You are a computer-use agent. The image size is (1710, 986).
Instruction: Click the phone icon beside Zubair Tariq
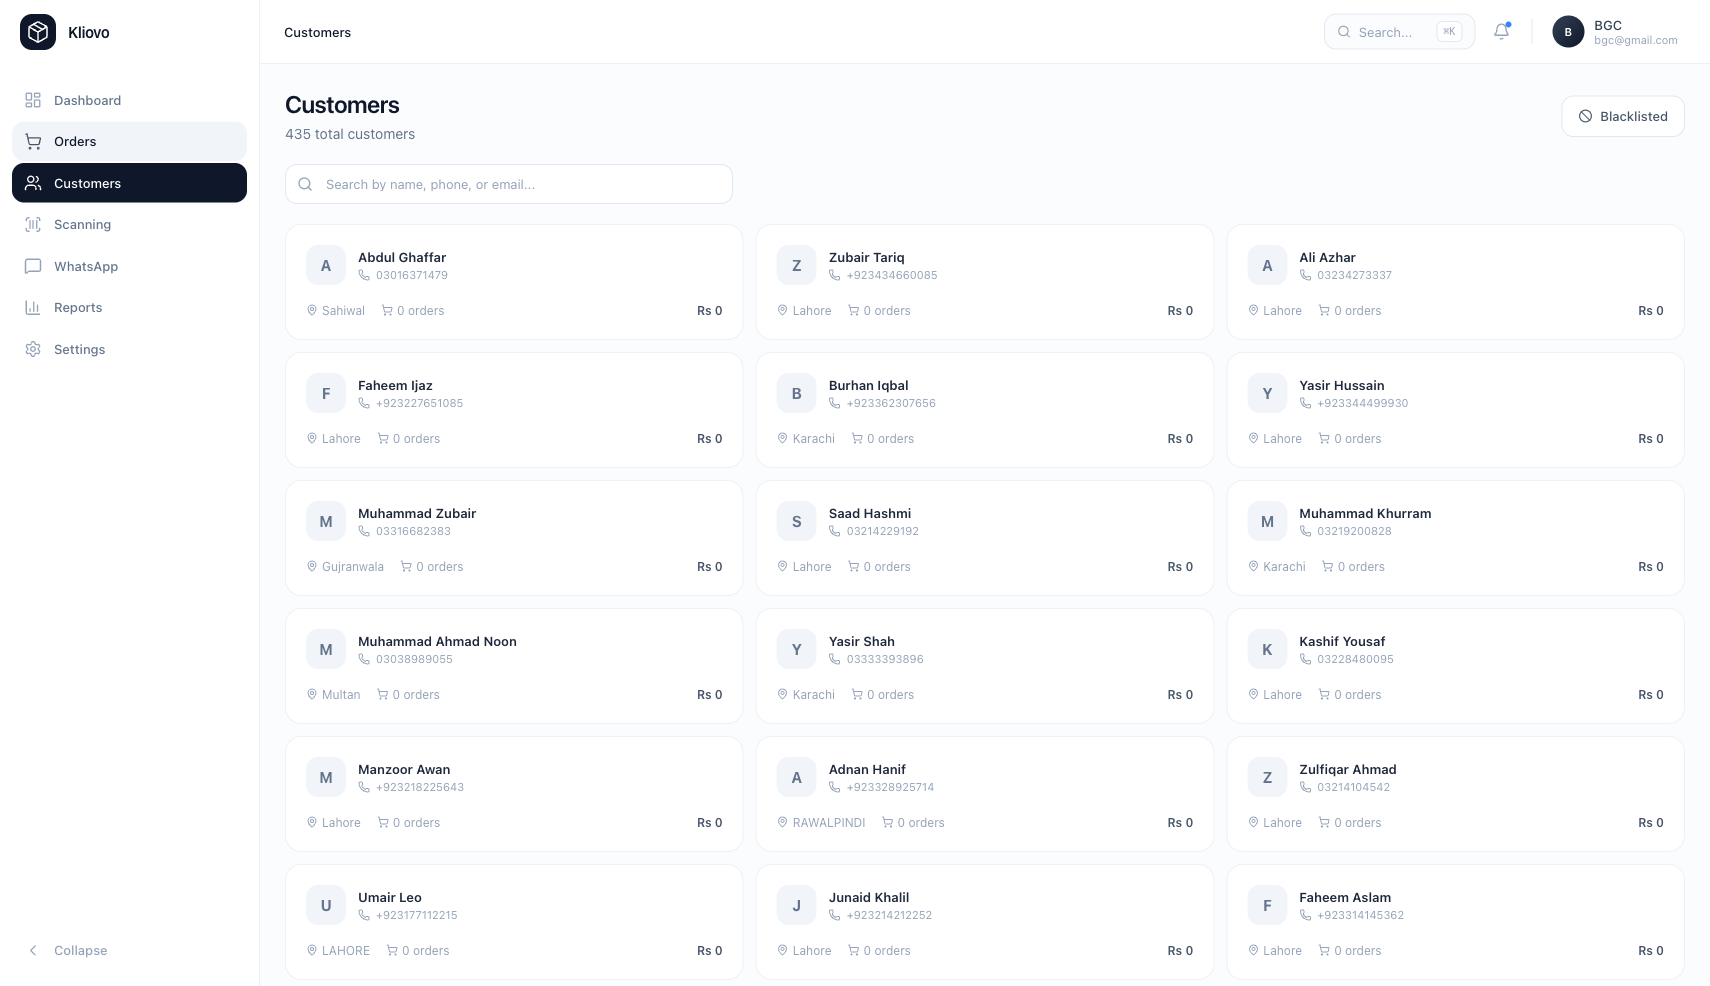[x=836, y=275]
